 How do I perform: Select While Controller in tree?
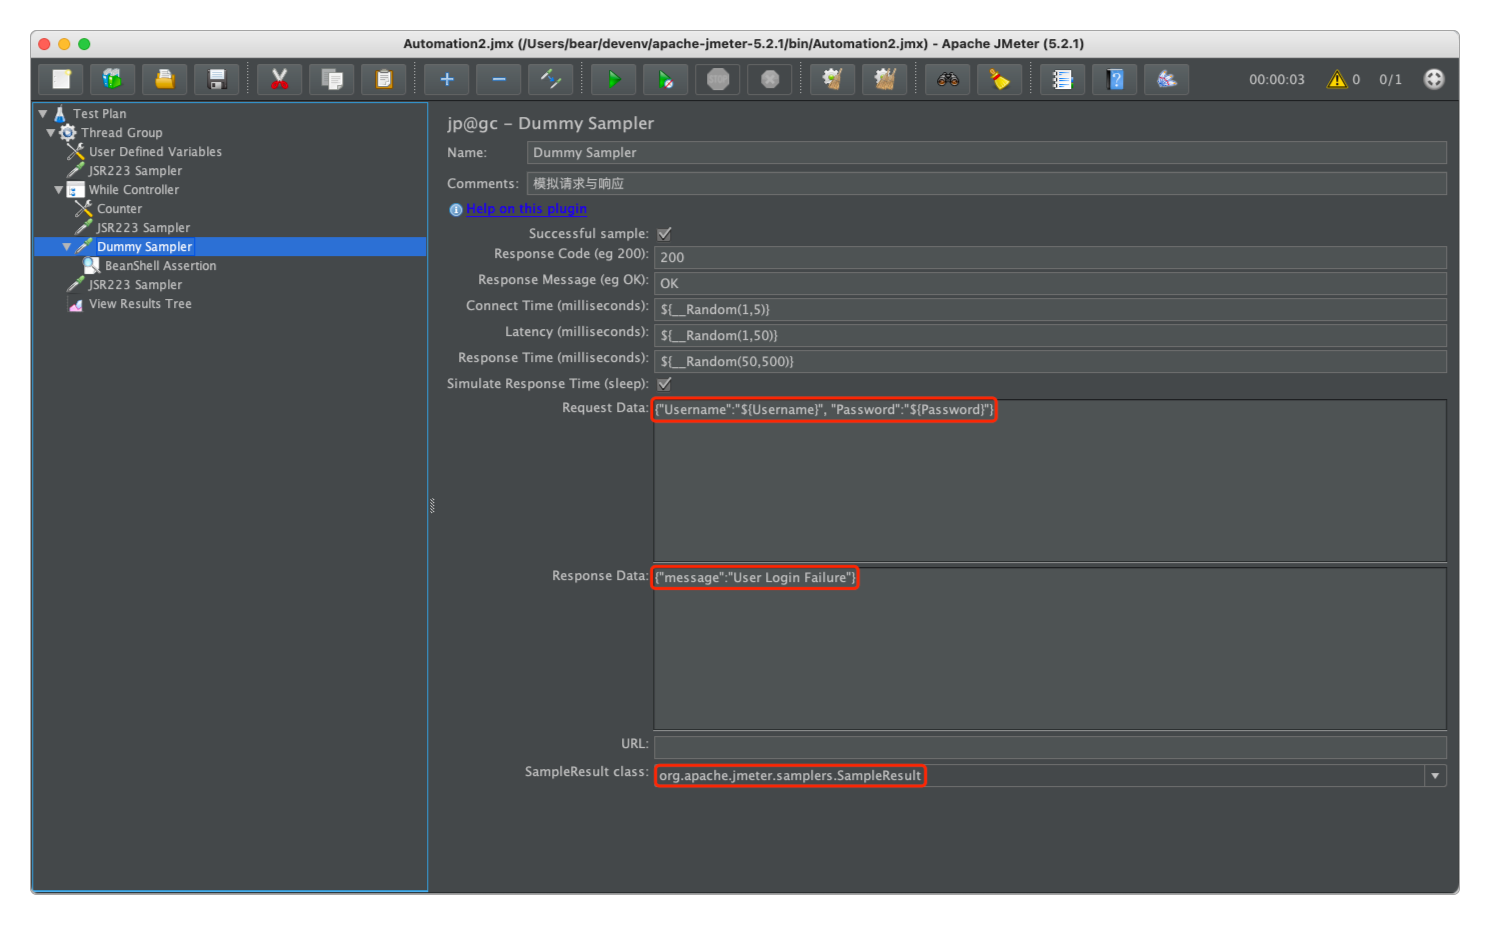(x=134, y=190)
